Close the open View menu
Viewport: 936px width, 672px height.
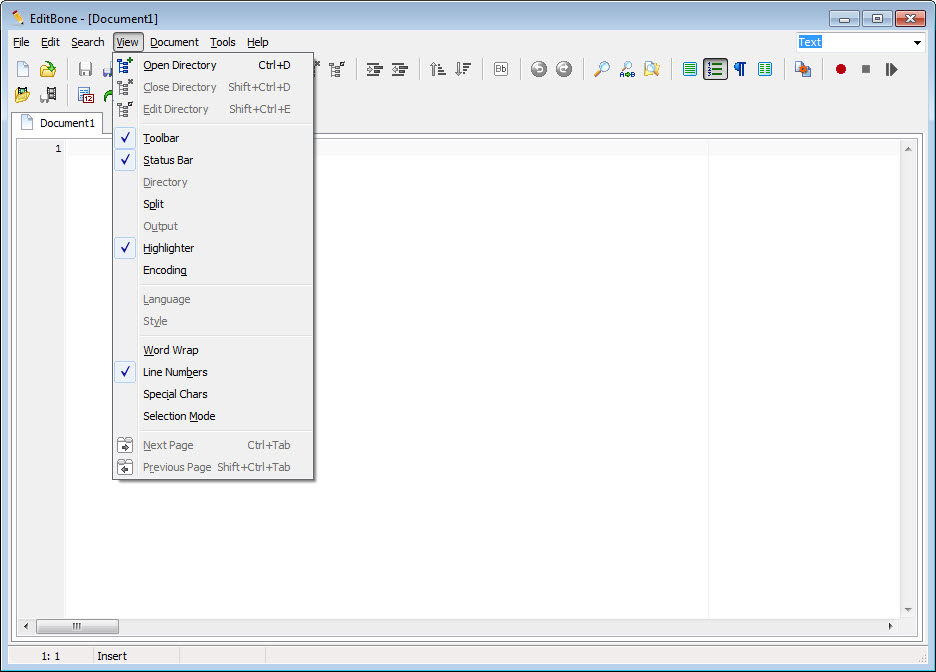pyautogui.click(x=128, y=42)
